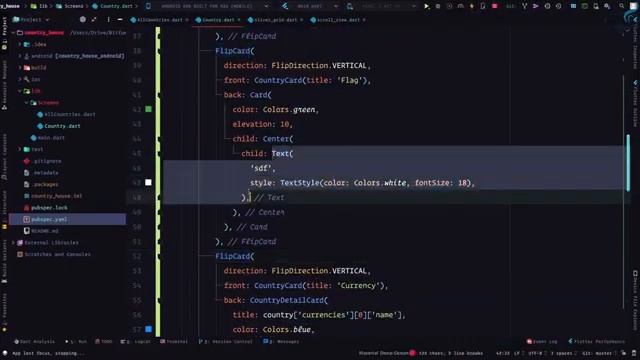Expand the ios folder
The height and width of the screenshot is (360, 640).
click(20, 79)
